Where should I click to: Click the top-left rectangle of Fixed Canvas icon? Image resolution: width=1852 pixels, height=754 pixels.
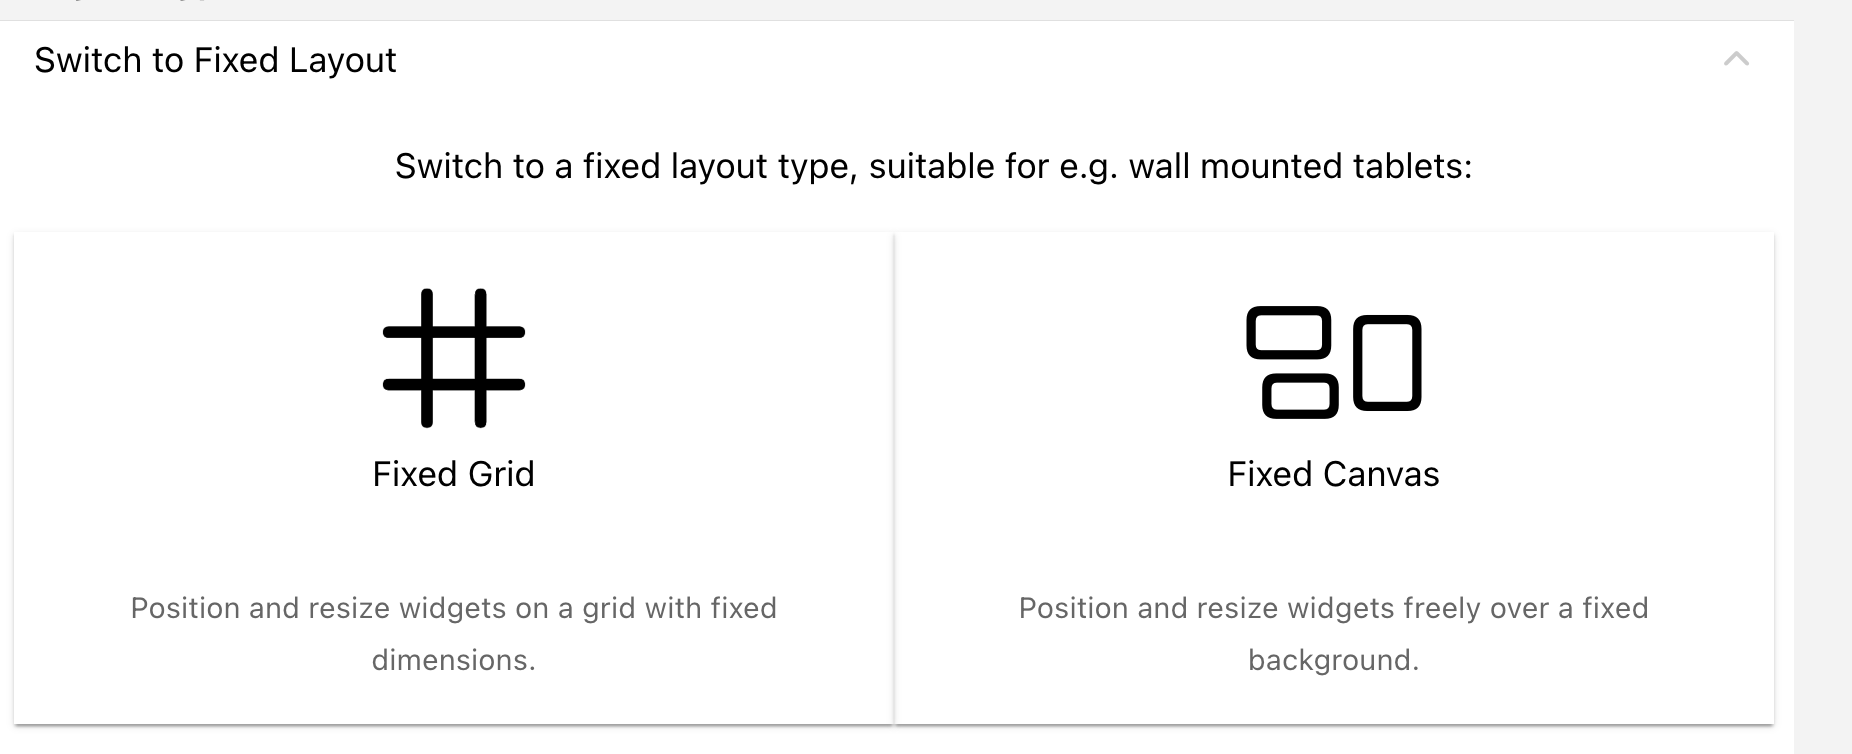[x=1289, y=333]
